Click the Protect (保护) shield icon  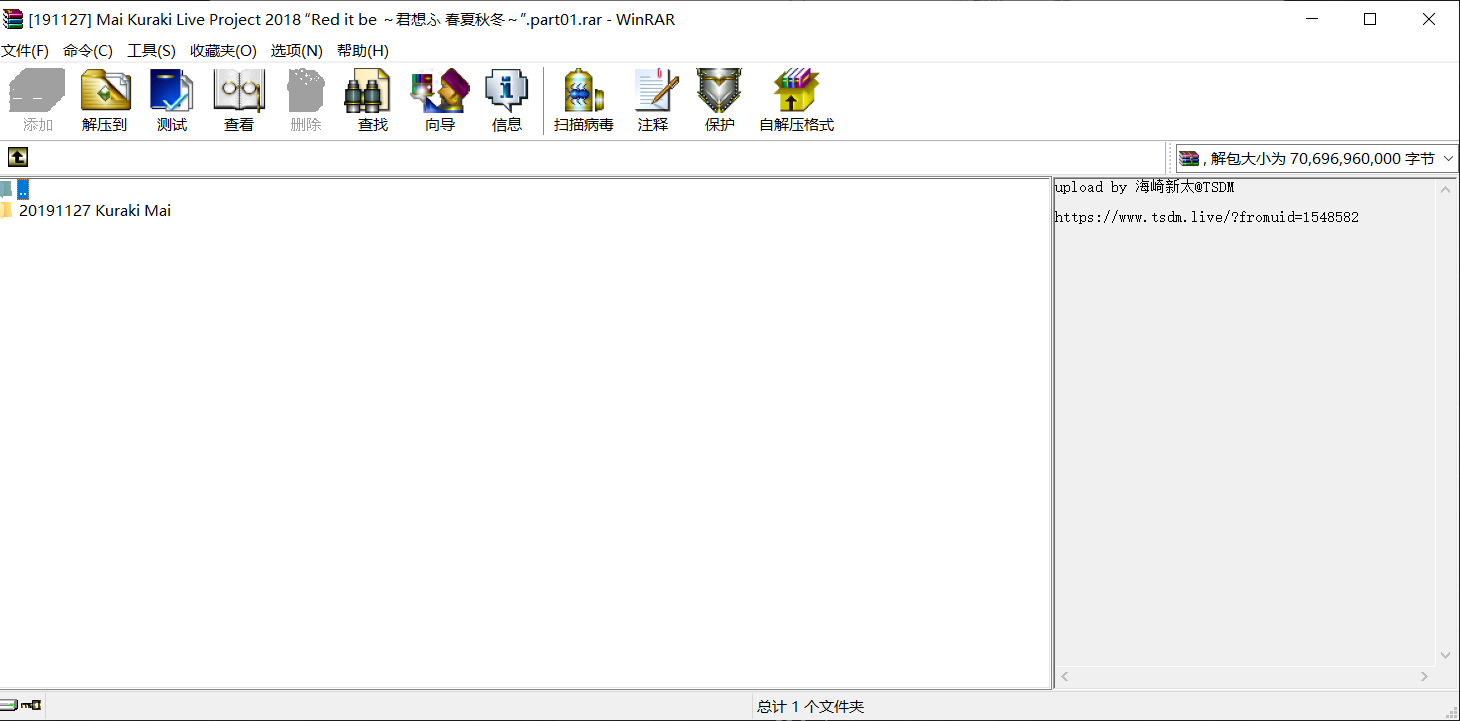click(719, 100)
